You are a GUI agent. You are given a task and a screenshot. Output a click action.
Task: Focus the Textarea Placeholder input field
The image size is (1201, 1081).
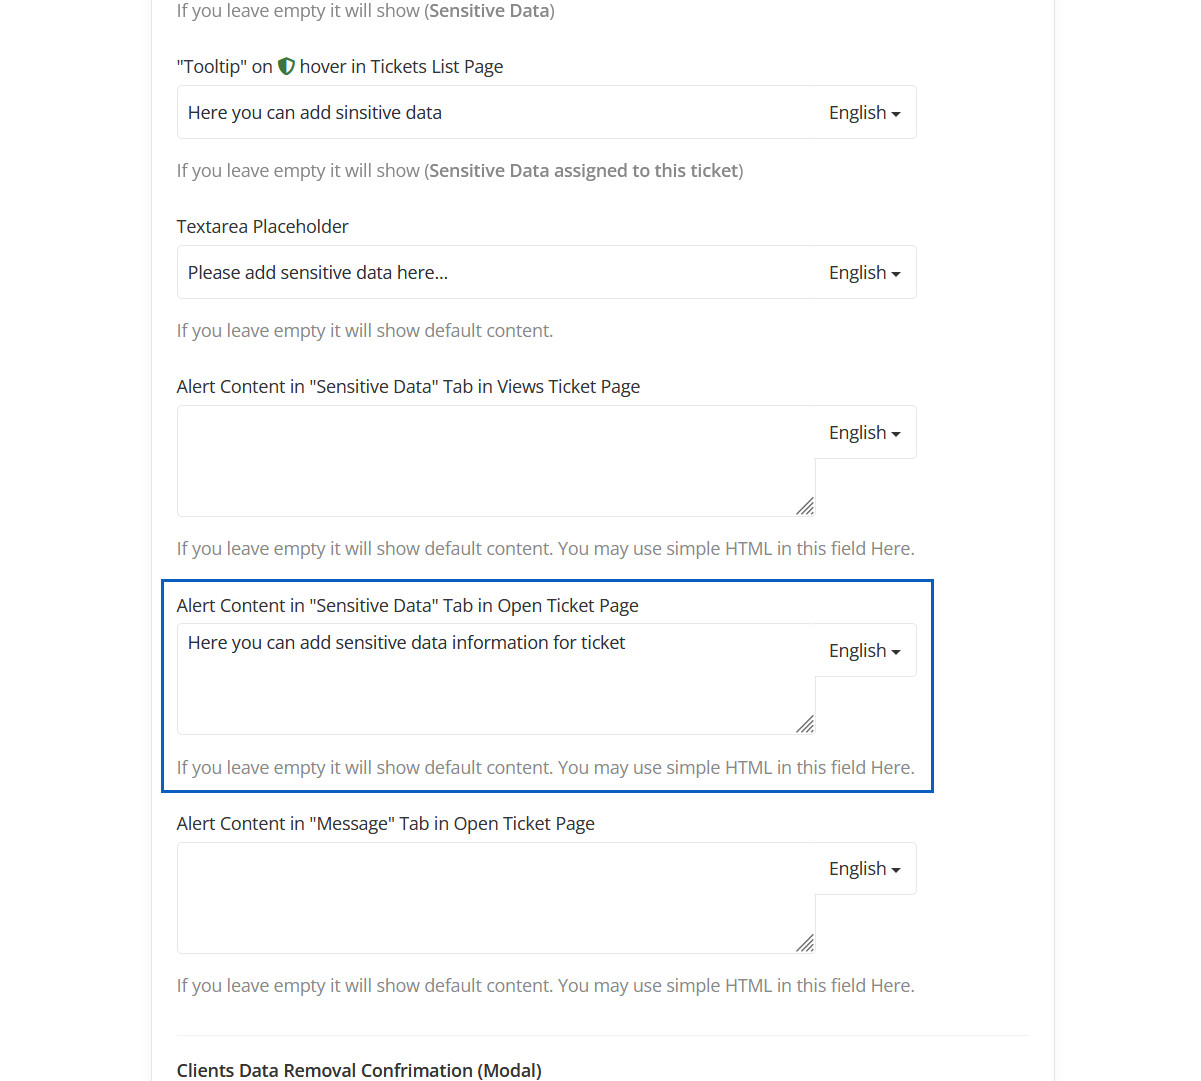497,273
